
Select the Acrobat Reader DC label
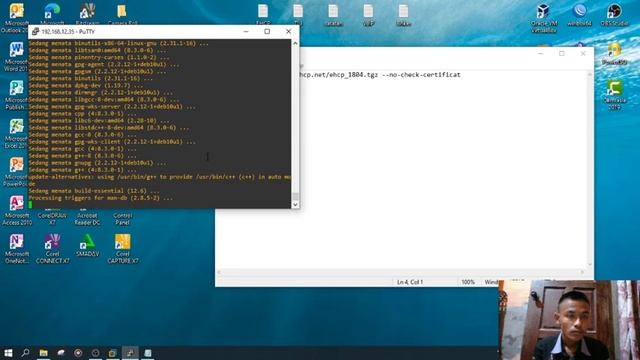(87, 219)
